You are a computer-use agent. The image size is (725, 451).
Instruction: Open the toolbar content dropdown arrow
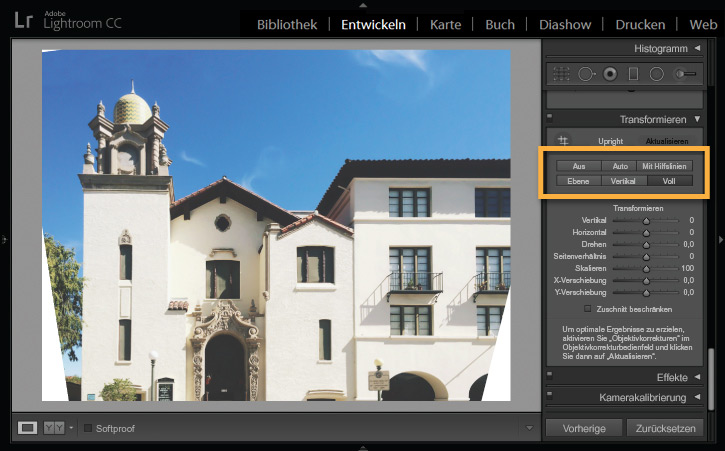click(x=530, y=428)
